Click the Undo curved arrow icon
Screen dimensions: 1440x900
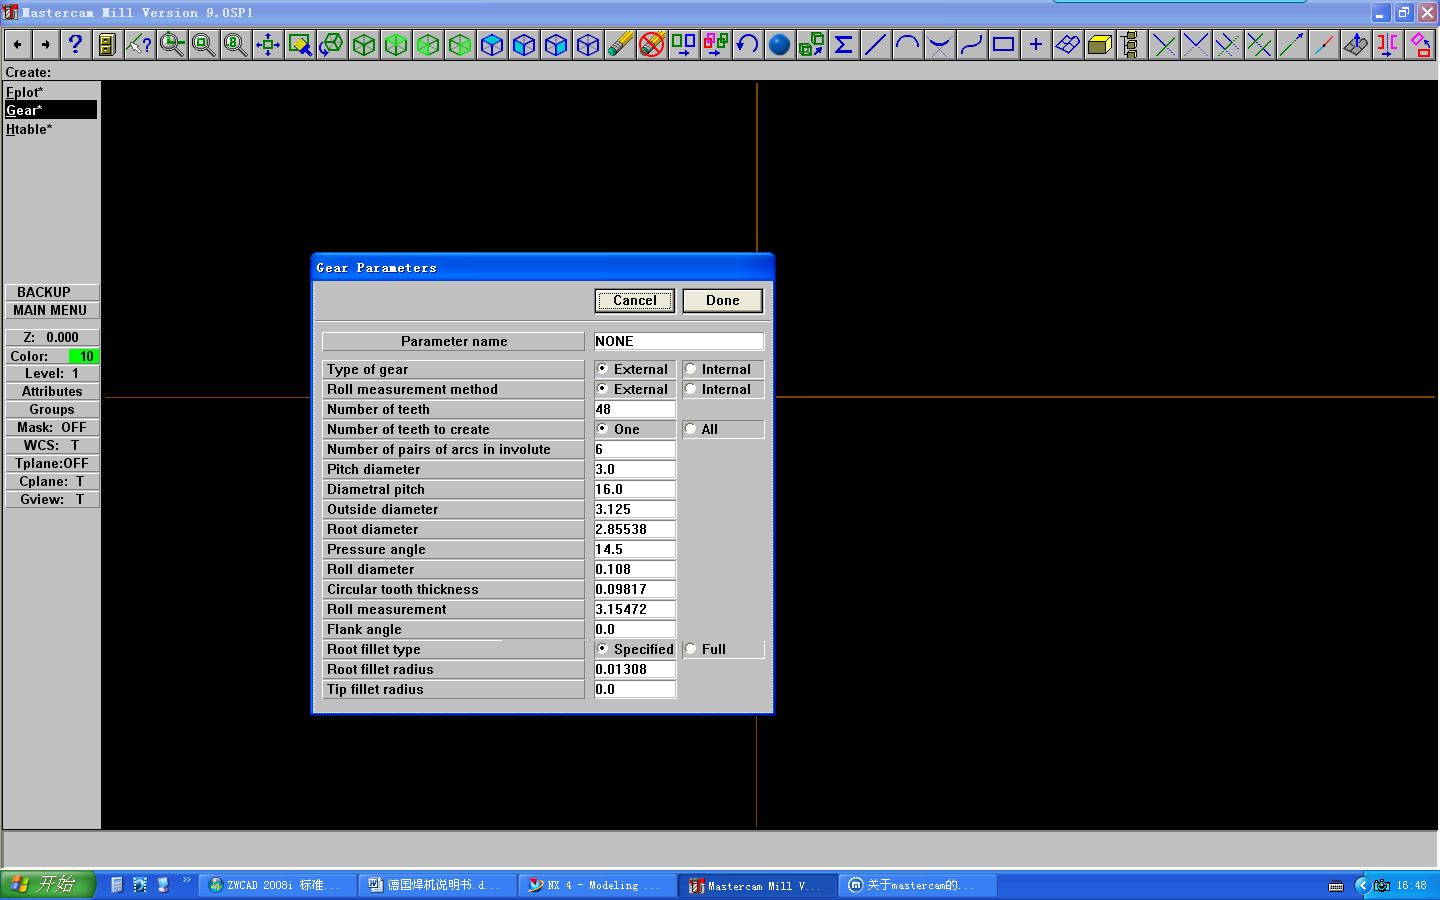point(747,44)
